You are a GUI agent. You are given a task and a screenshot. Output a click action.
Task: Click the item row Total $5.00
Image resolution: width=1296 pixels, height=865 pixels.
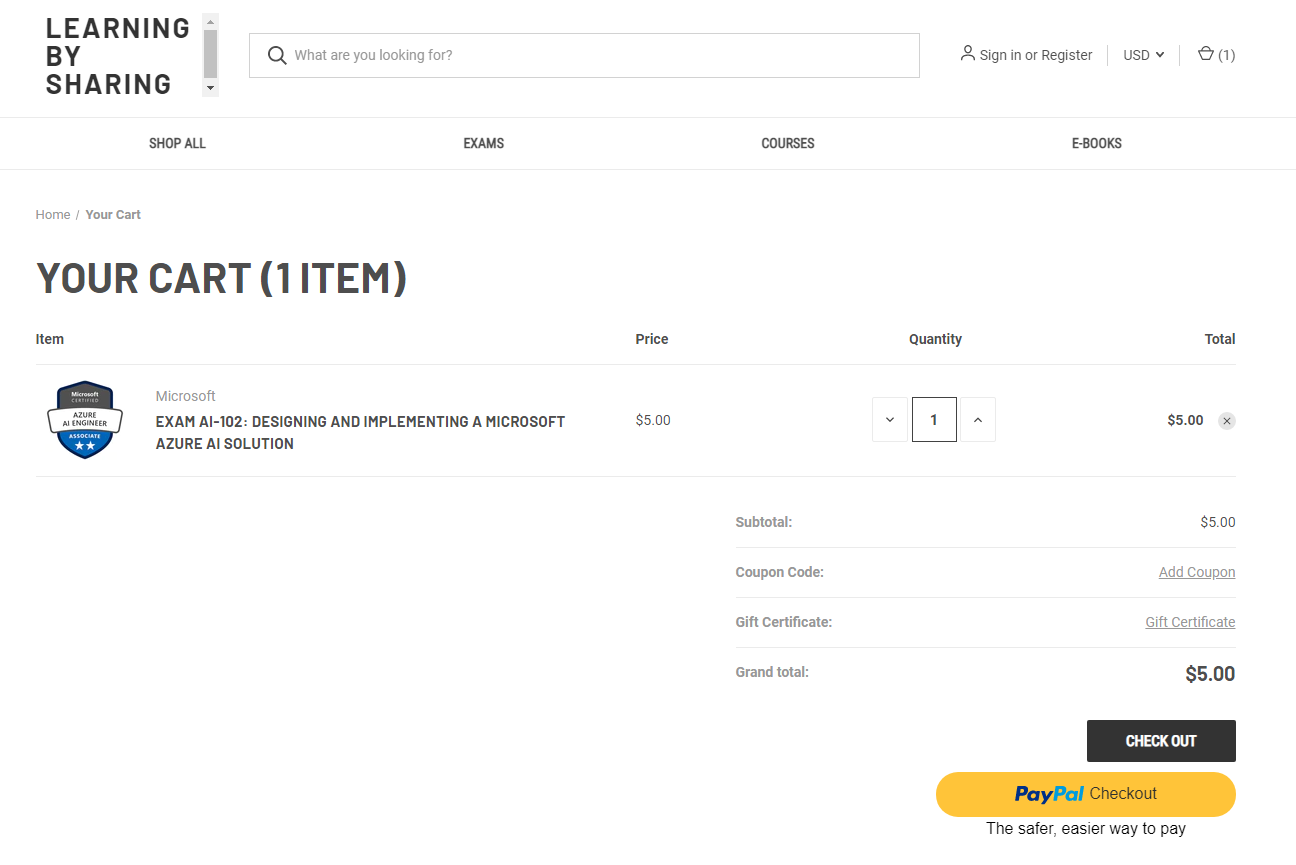point(1185,420)
